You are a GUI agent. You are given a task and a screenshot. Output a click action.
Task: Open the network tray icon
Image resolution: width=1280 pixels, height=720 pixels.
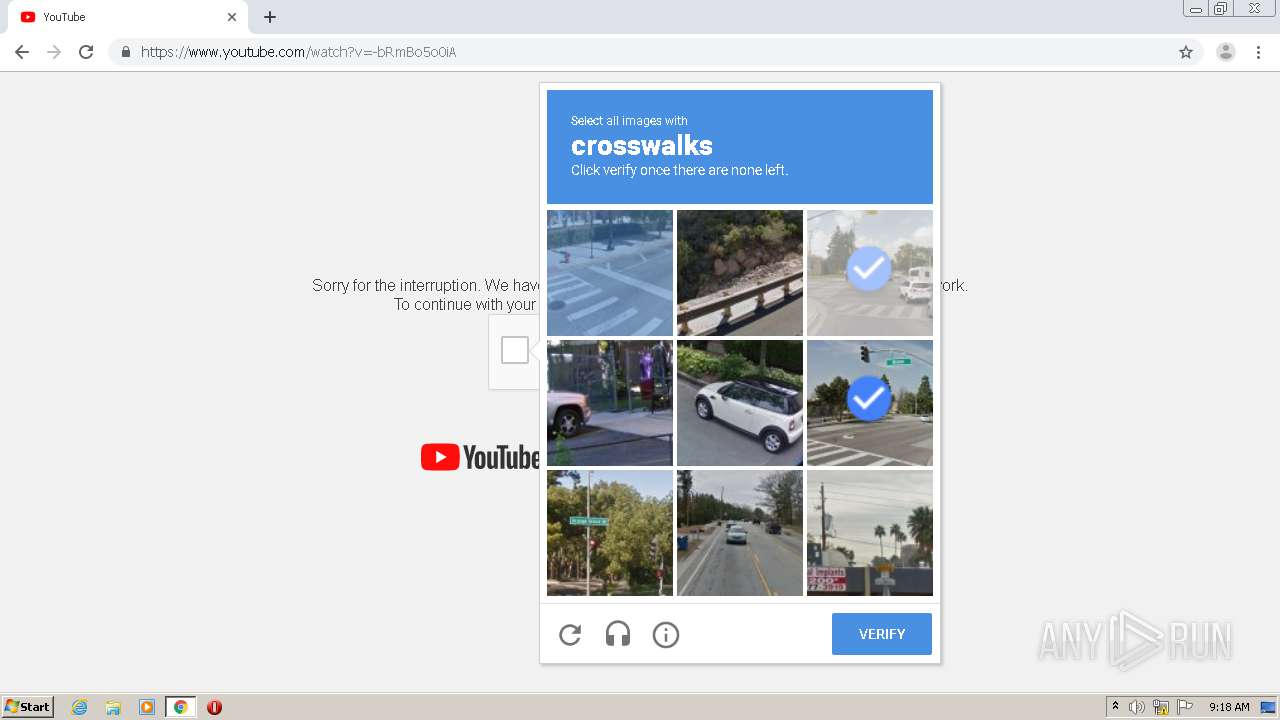[x=1161, y=707]
